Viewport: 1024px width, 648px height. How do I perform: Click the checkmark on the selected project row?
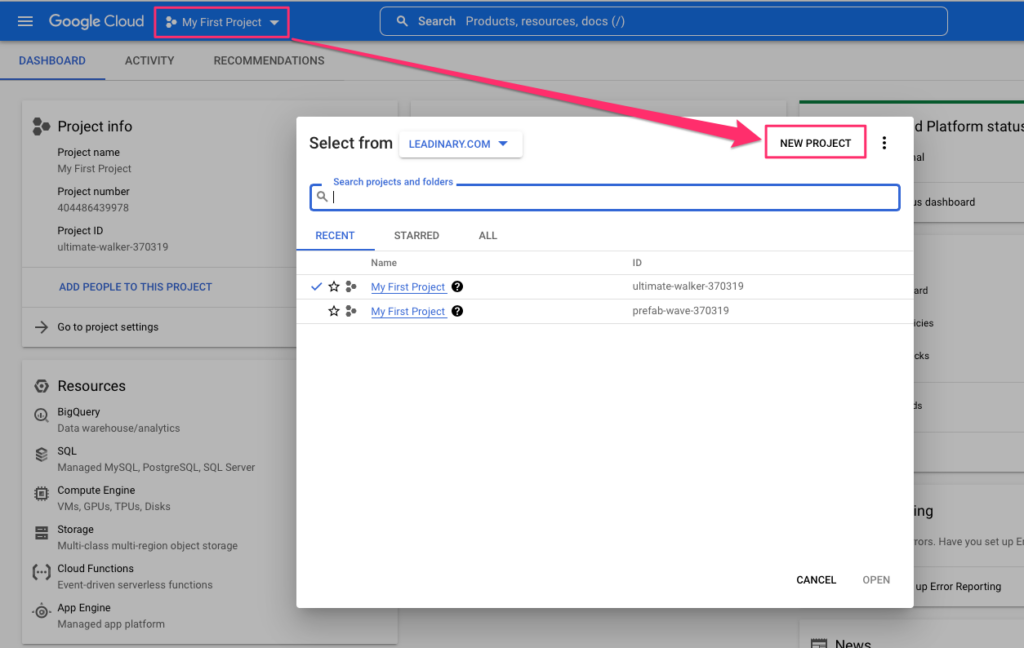(316, 287)
